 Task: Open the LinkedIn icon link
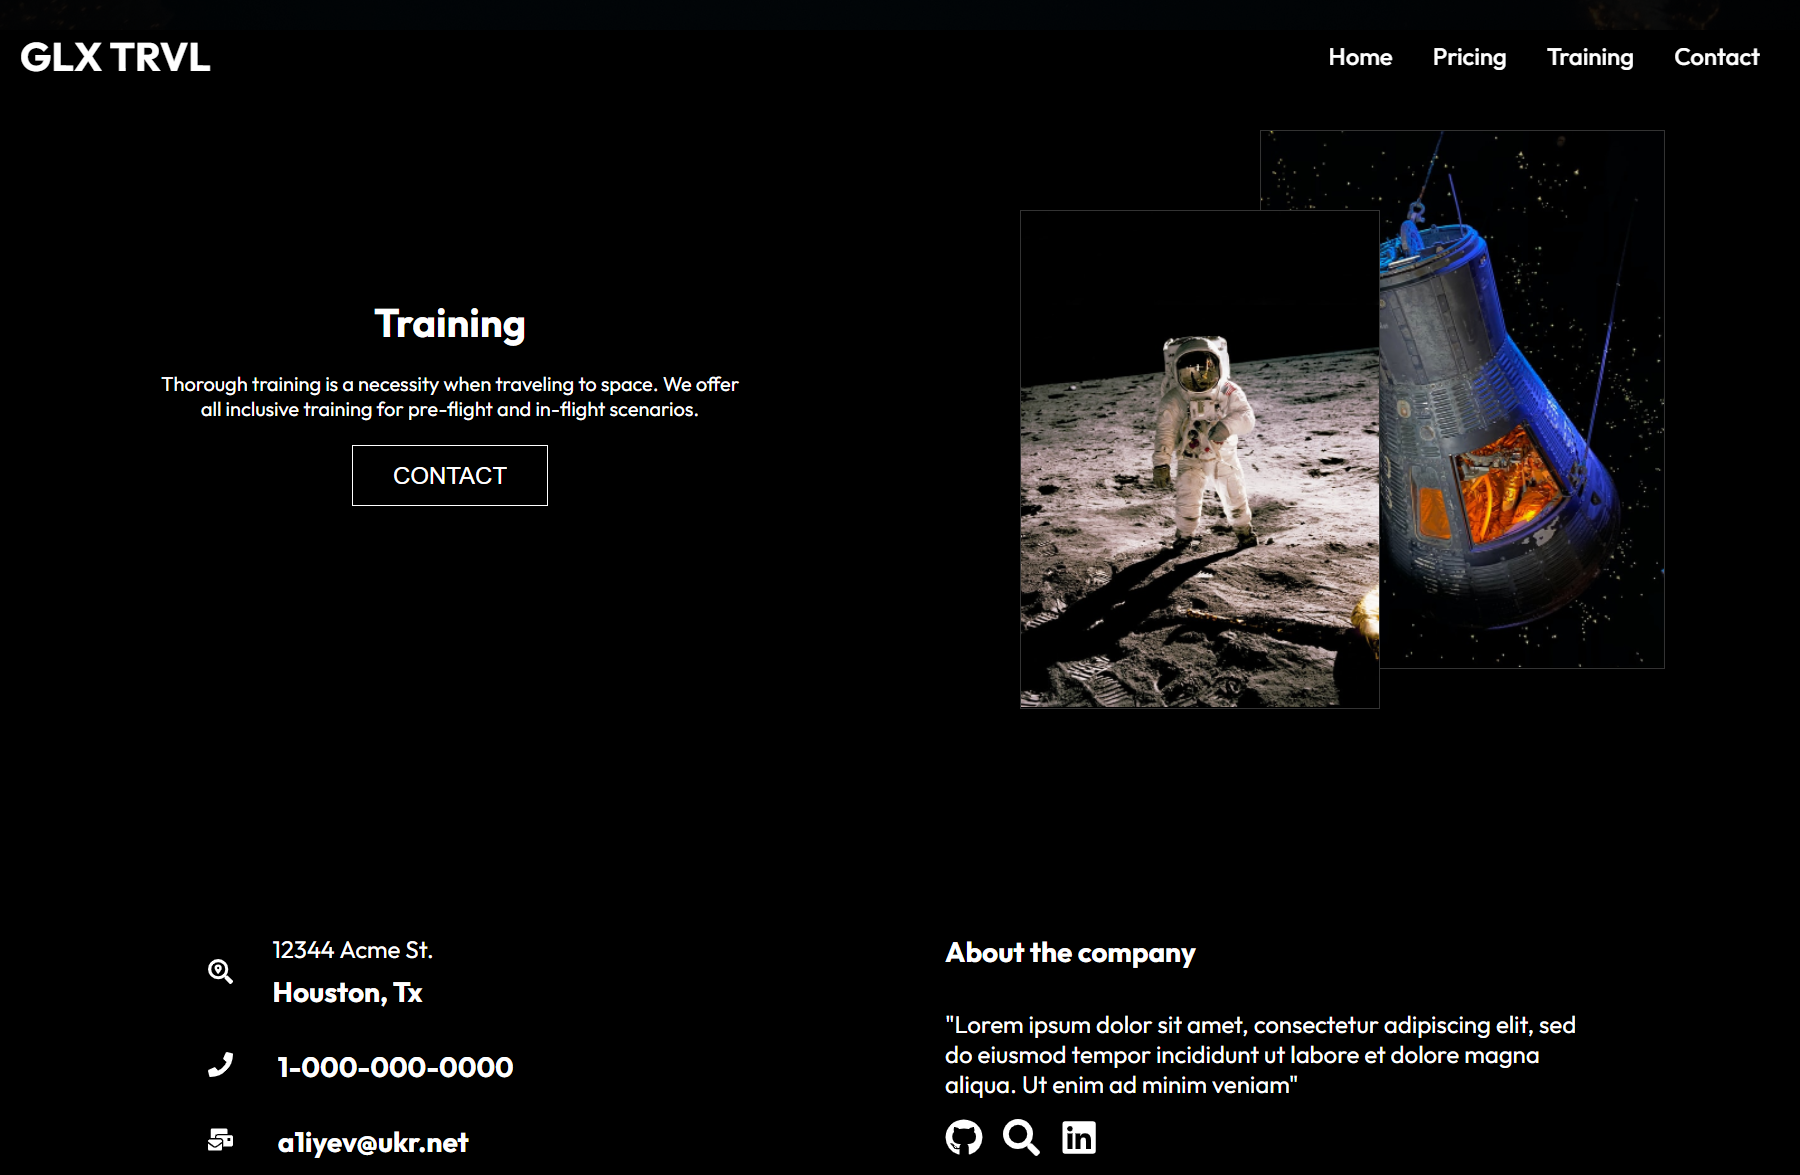1079,1137
